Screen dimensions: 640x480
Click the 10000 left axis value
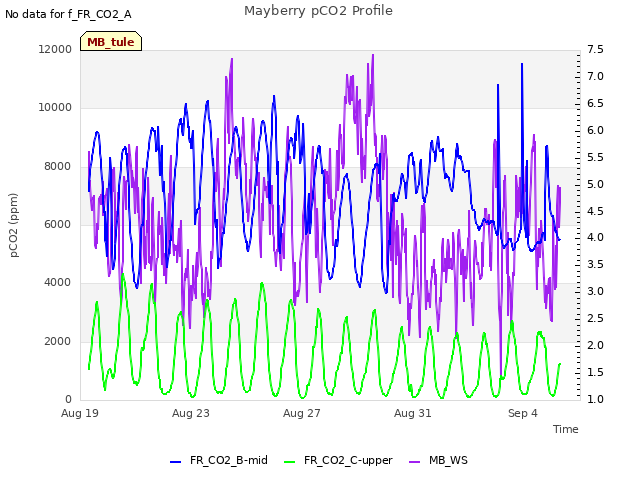point(55,107)
